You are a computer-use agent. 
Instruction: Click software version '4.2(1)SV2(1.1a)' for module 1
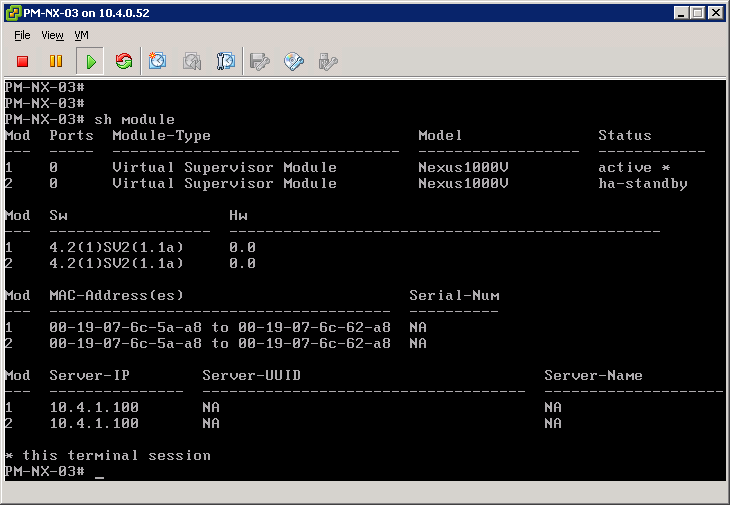[x=116, y=247]
